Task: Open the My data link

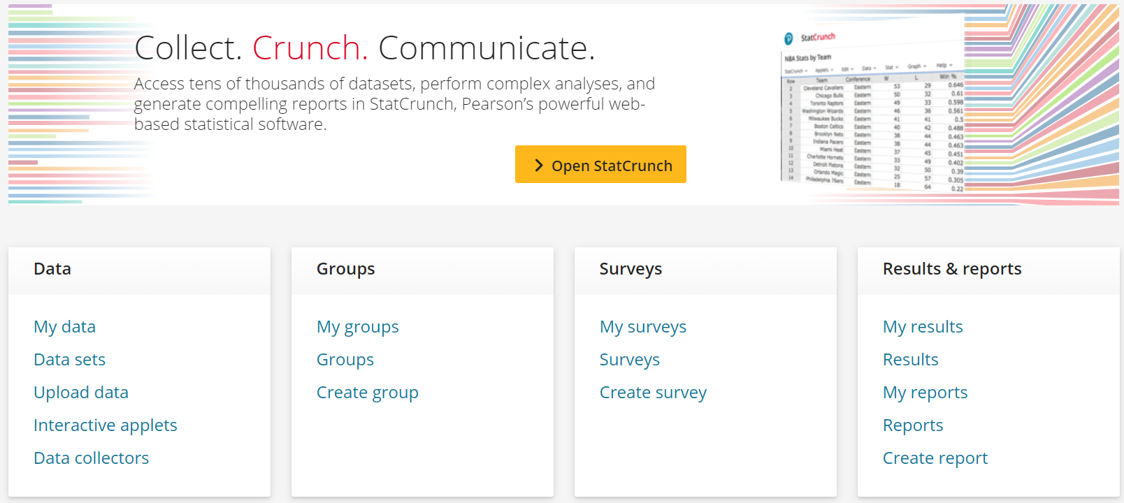Action: pyautogui.click(x=65, y=326)
